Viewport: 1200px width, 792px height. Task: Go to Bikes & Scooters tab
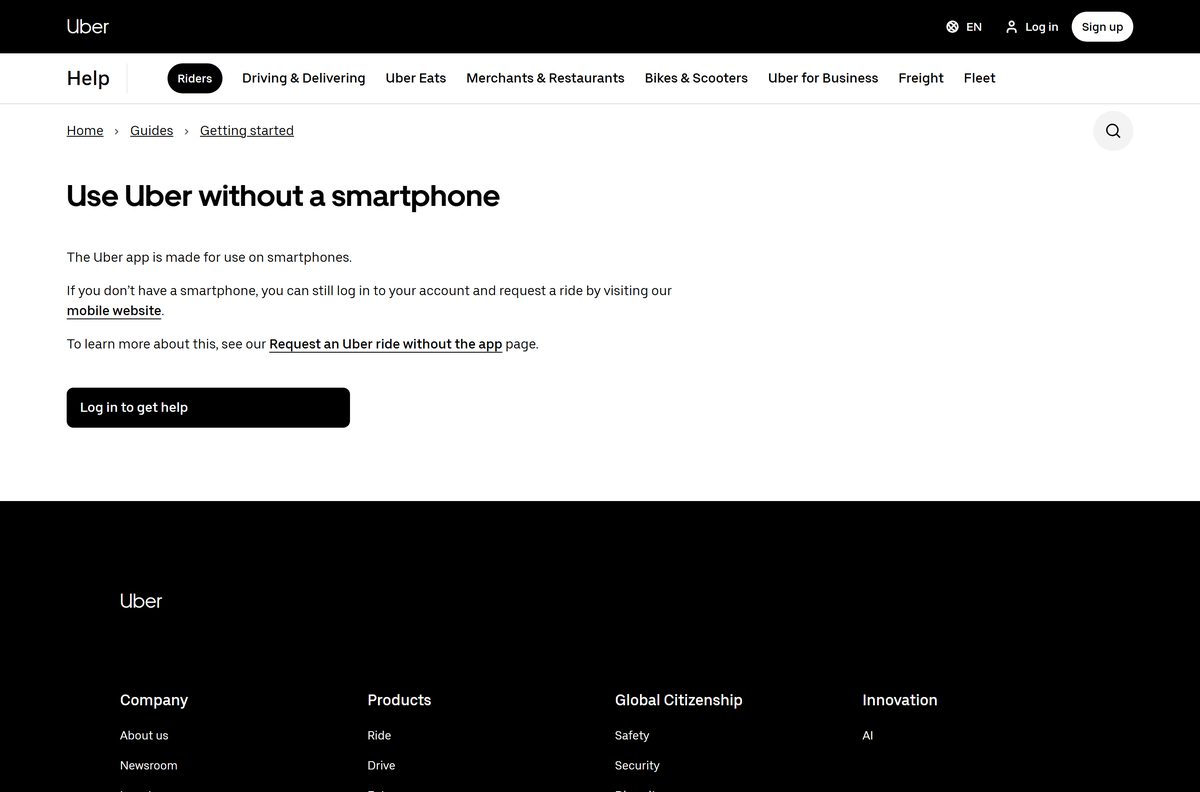(x=696, y=78)
